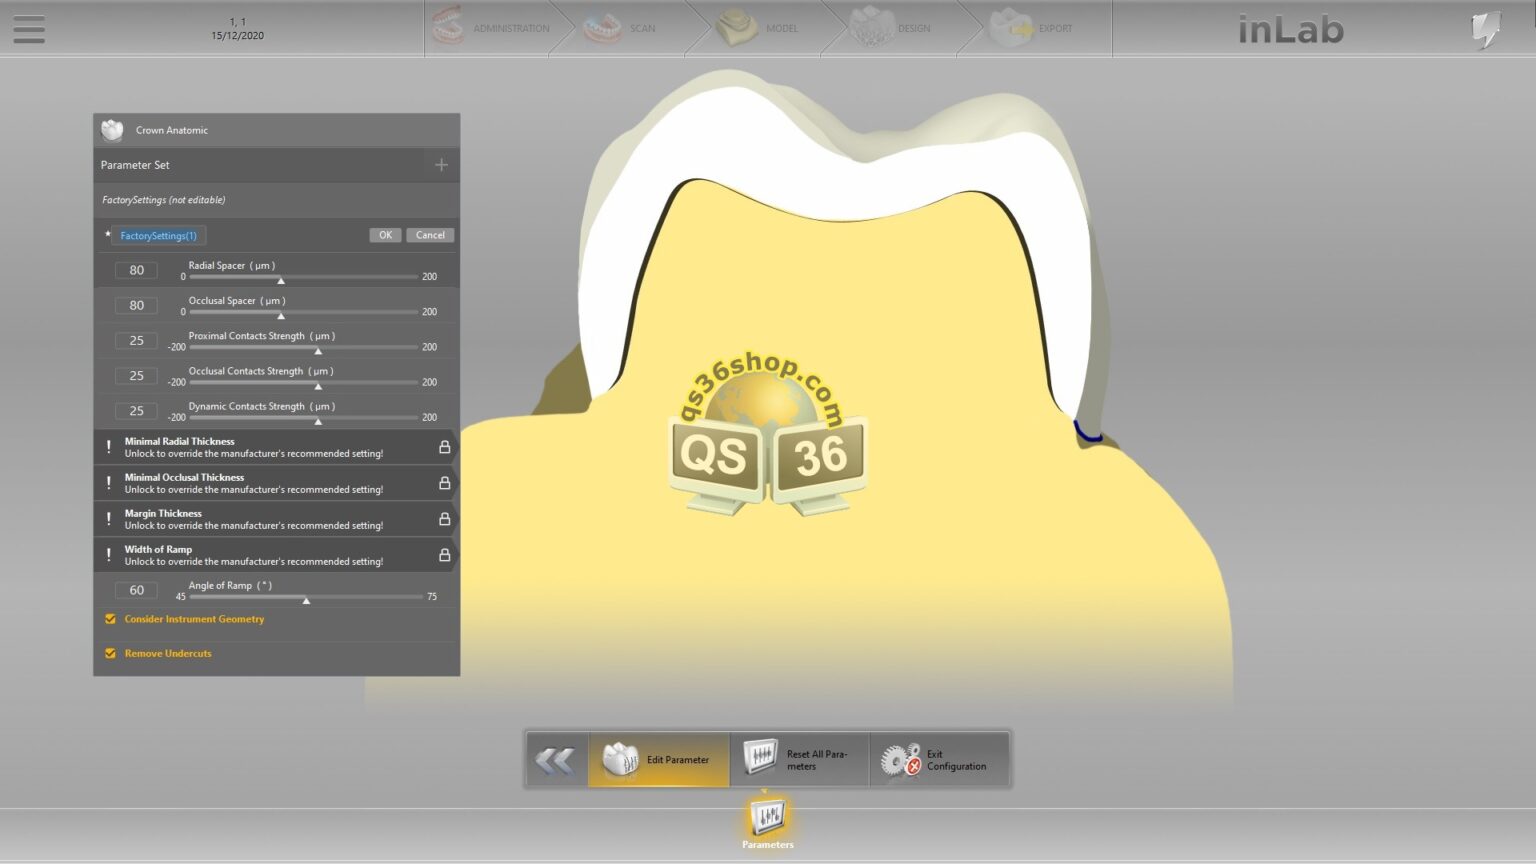Click the Proximal Contacts Strength value box
The height and width of the screenshot is (864, 1536).
tap(136, 340)
